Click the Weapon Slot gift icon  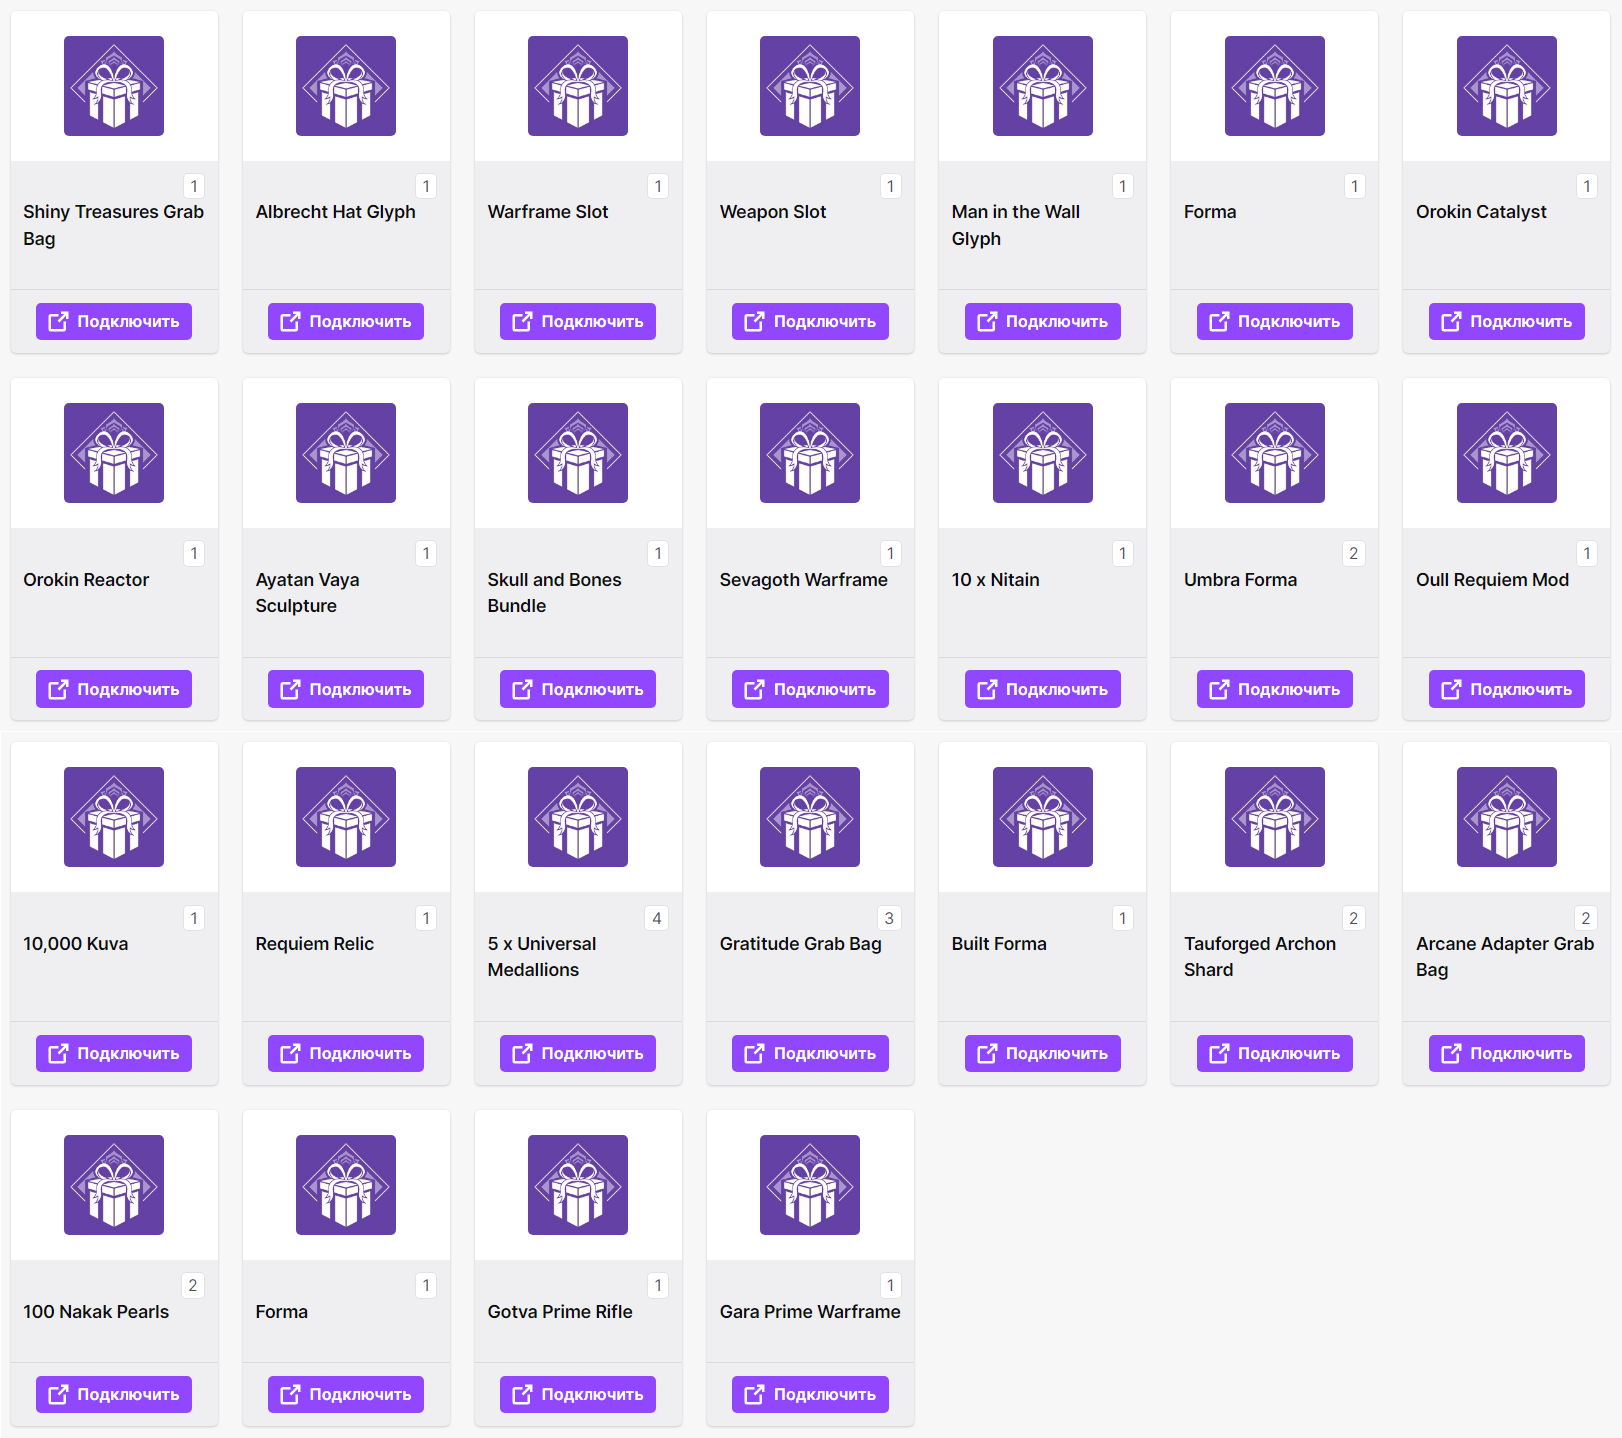(810, 86)
